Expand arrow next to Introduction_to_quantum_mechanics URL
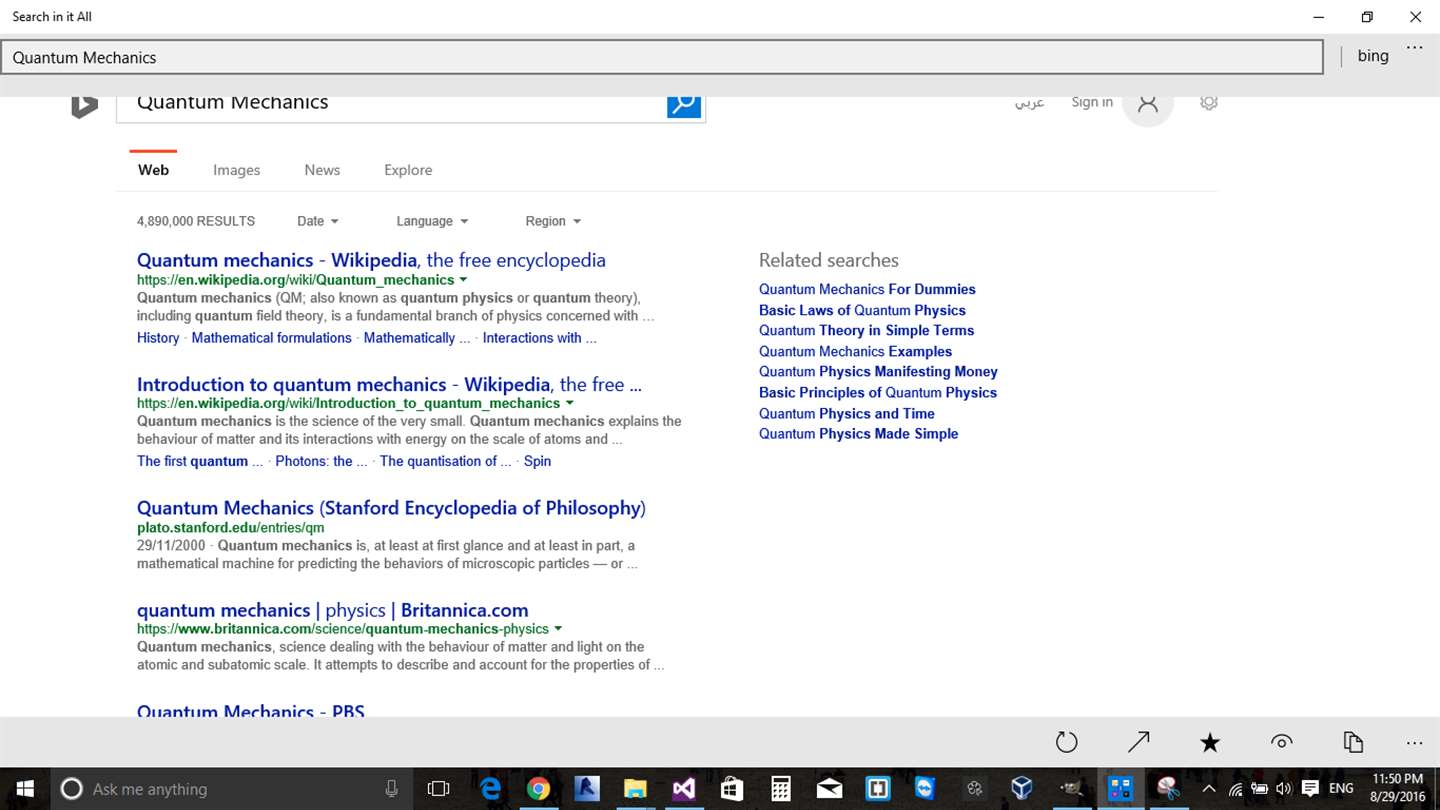1440x810 pixels. (x=569, y=403)
